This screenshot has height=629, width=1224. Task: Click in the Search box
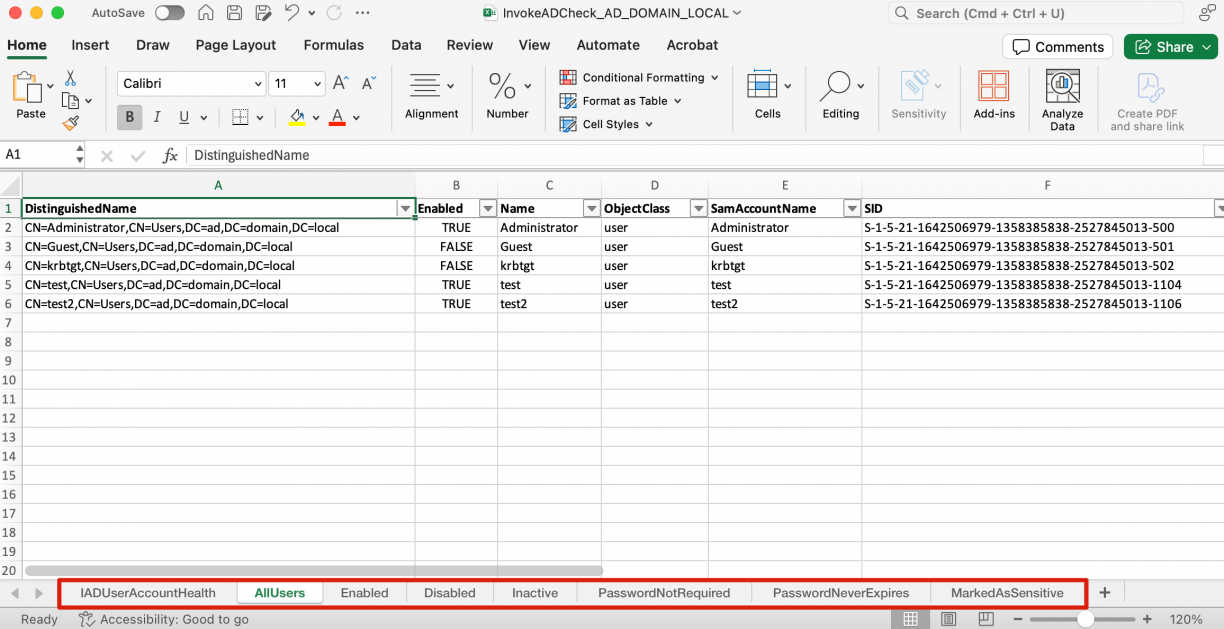coord(1035,13)
